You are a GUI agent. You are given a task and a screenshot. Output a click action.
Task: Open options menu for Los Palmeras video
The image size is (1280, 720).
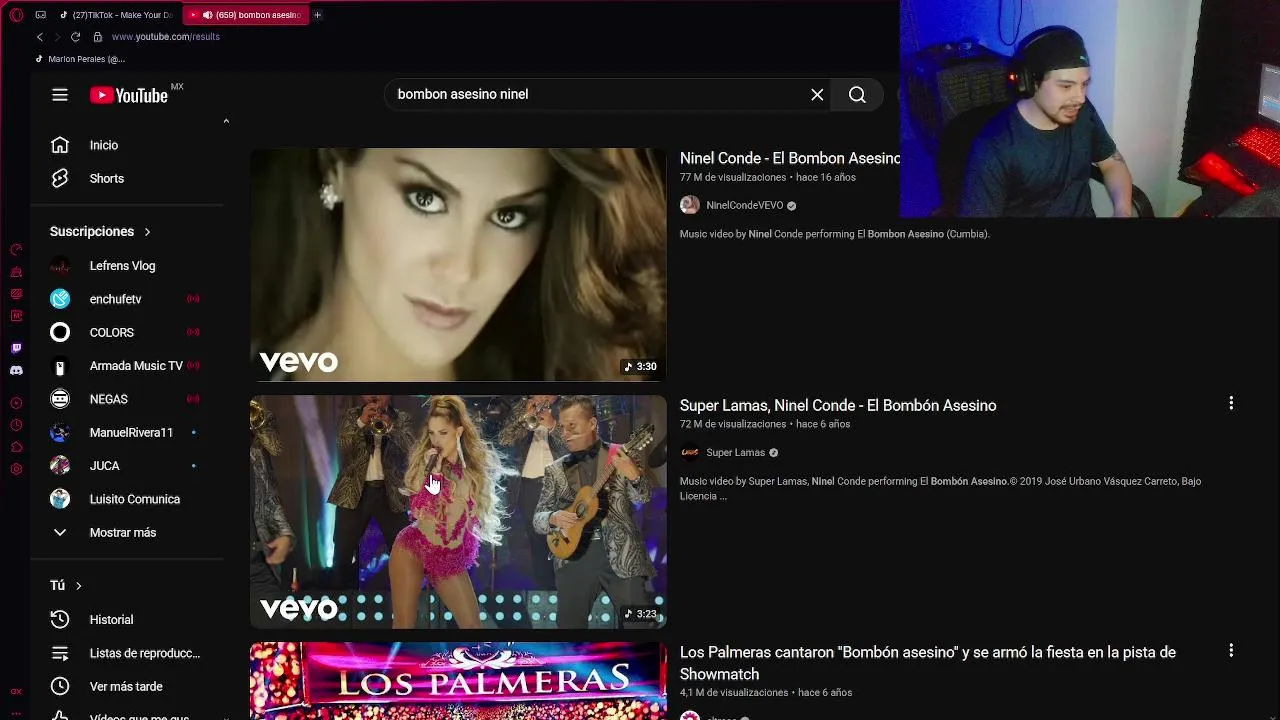(1231, 650)
